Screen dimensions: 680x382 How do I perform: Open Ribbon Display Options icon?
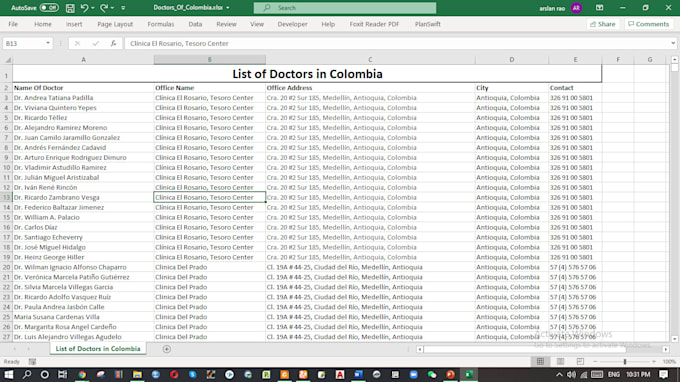[x=599, y=8]
